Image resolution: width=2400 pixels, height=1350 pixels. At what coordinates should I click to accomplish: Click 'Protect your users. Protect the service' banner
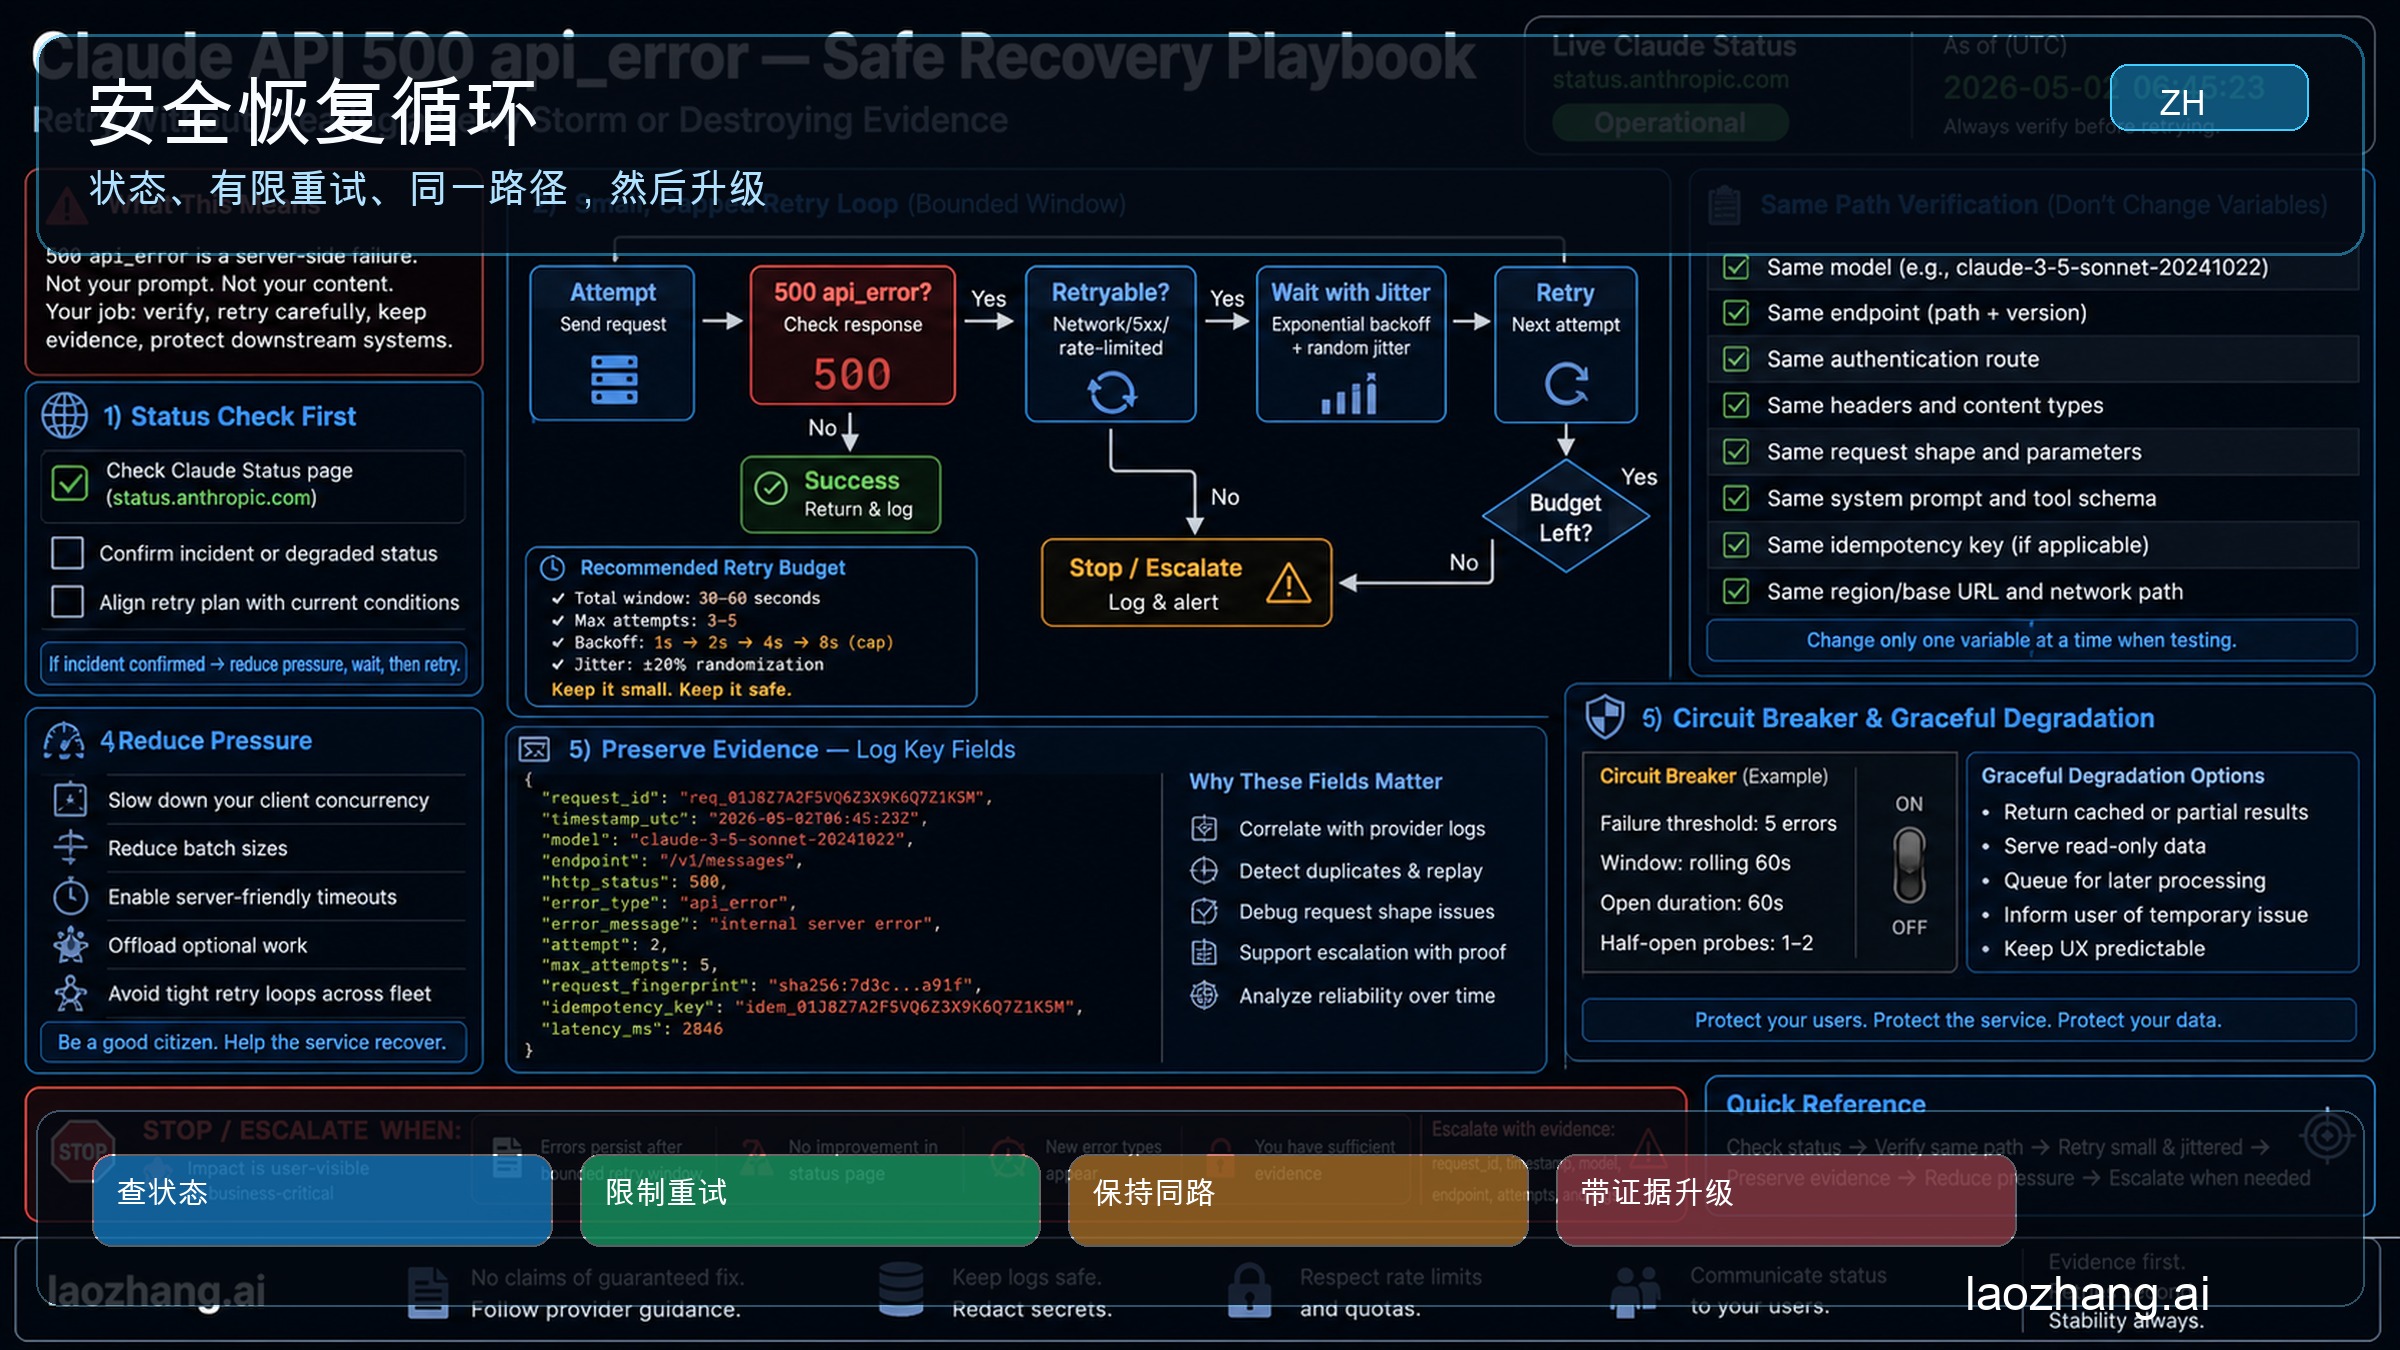tap(1968, 1020)
